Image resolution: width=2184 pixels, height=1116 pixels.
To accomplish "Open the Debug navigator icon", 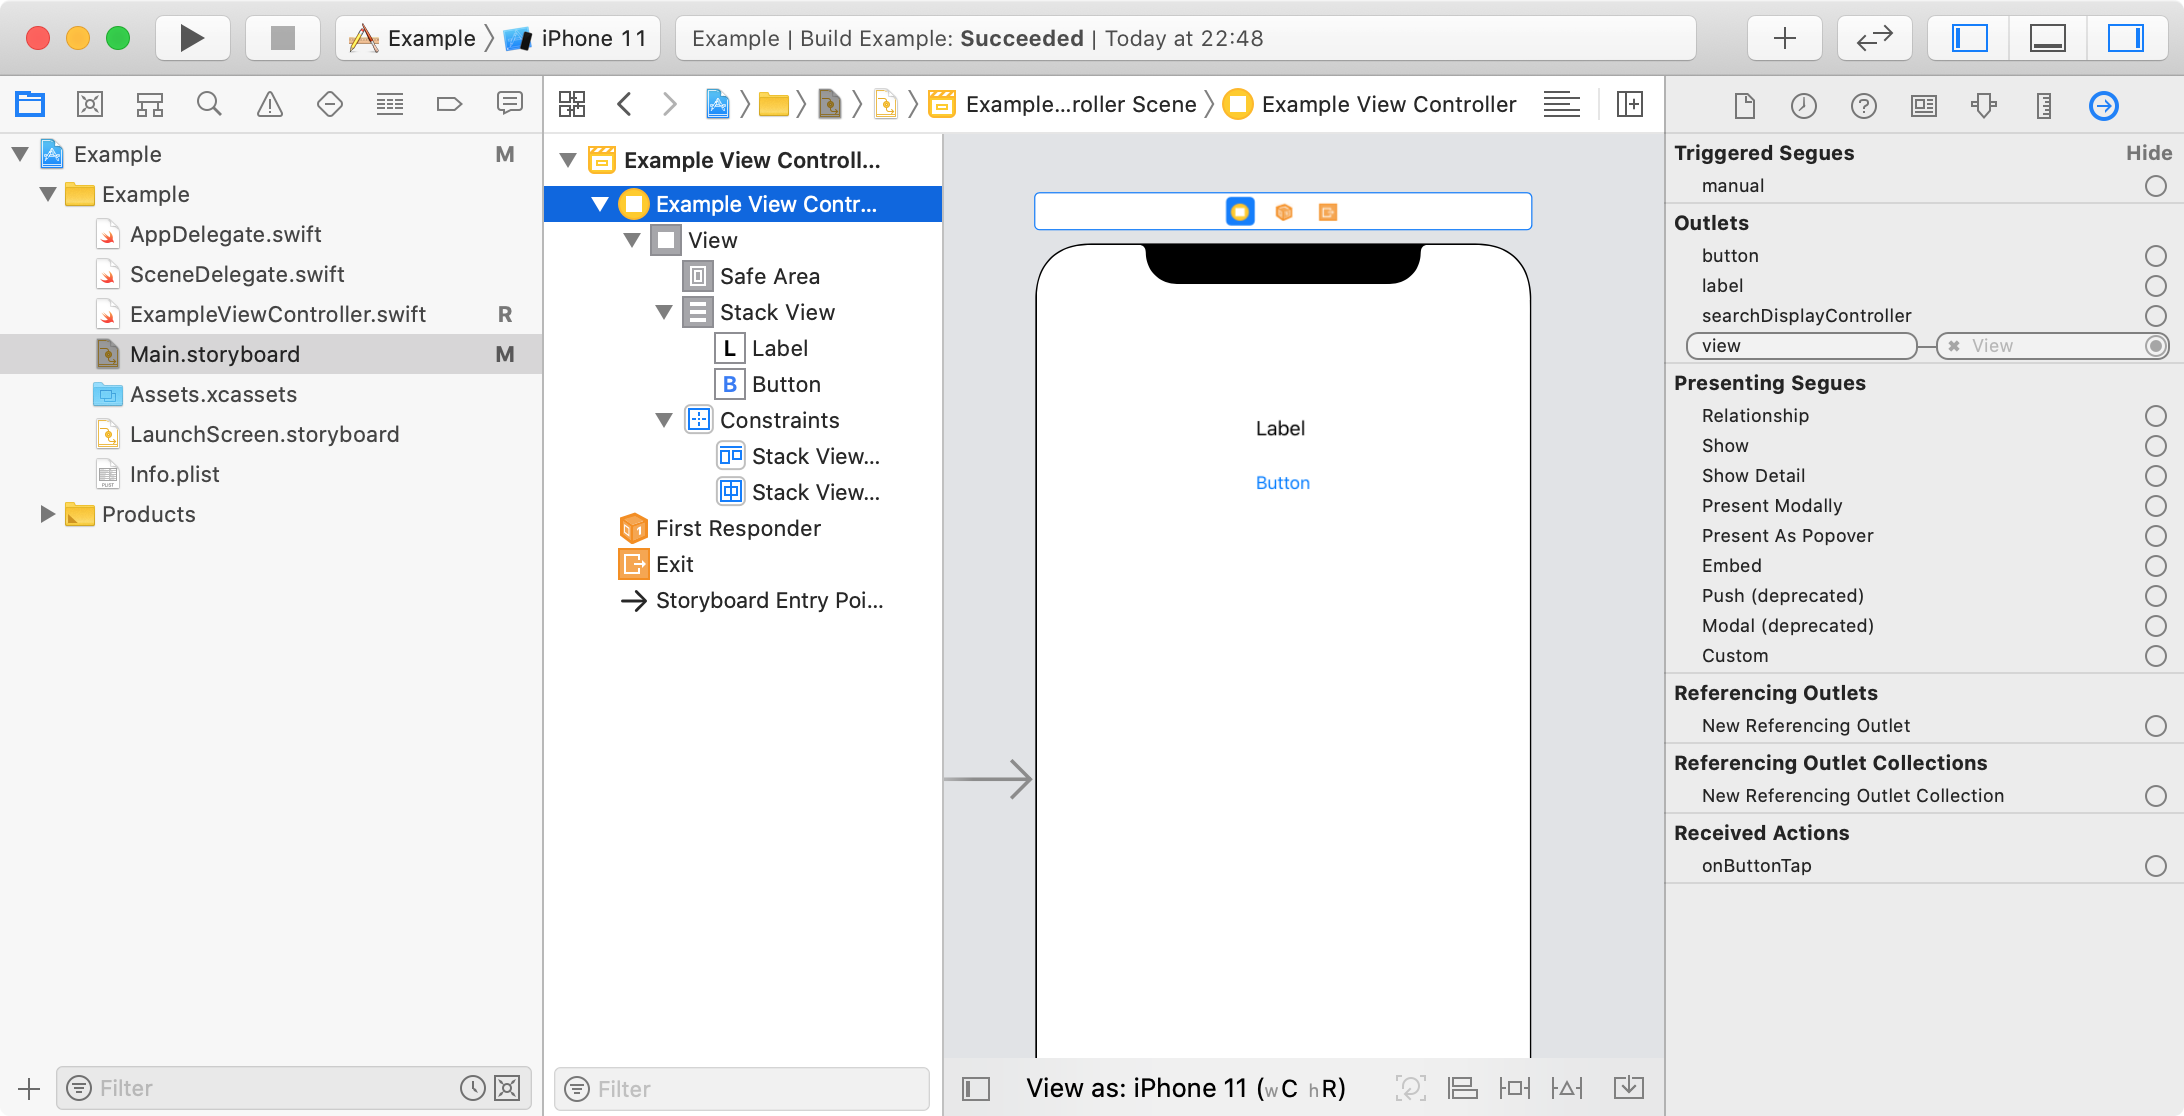I will 390,104.
